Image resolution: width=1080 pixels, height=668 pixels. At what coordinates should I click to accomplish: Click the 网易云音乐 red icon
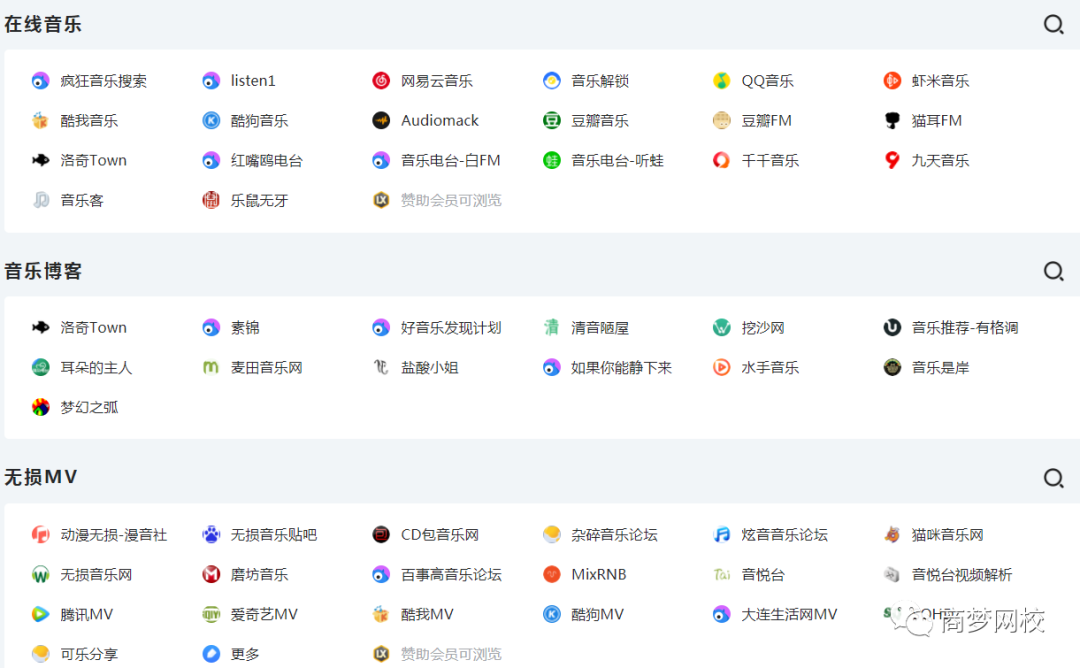pos(381,81)
